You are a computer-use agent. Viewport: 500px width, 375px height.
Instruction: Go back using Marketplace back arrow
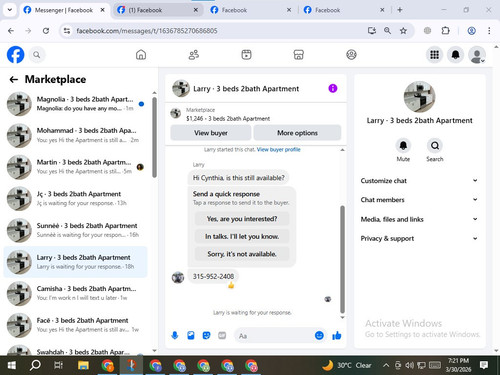point(14,79)
